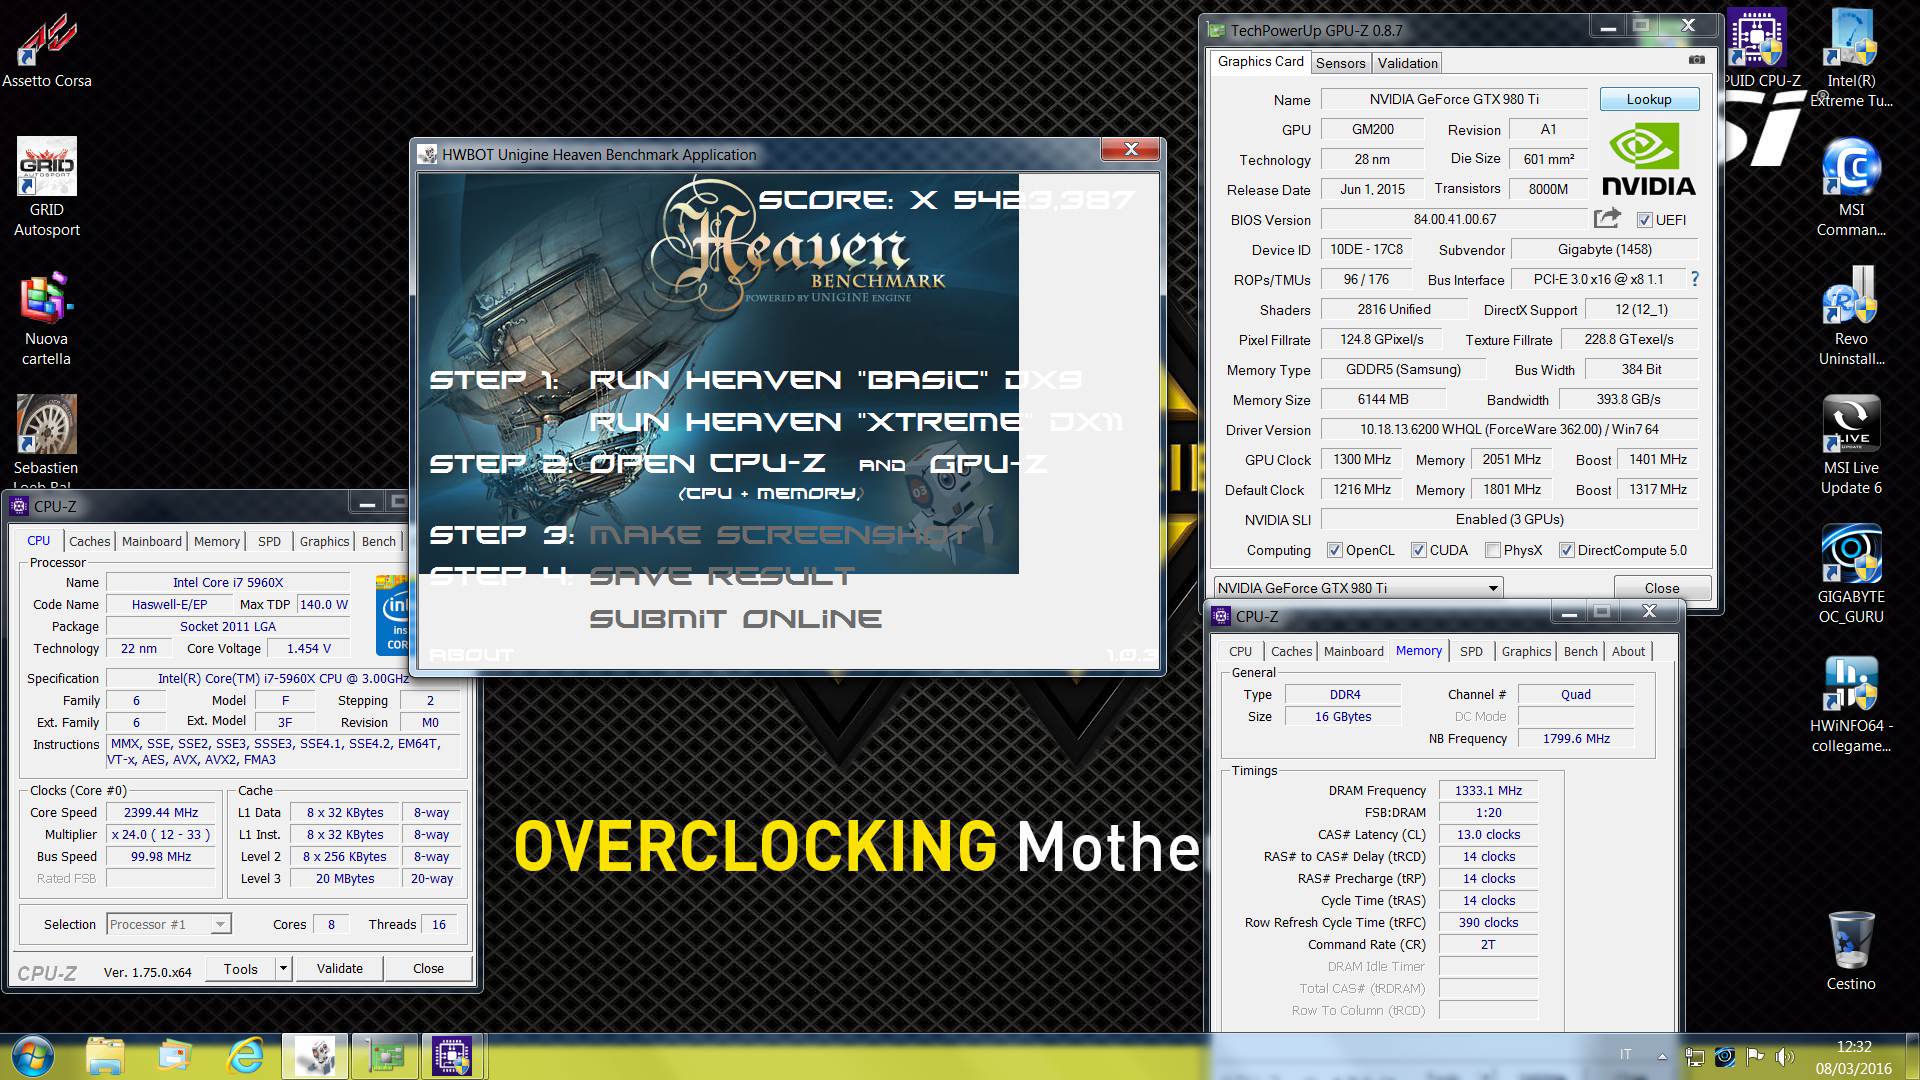Click the BIOS share/export icon in GPU-Z
This screenshot has height=1080, width=1920.
1607,218
